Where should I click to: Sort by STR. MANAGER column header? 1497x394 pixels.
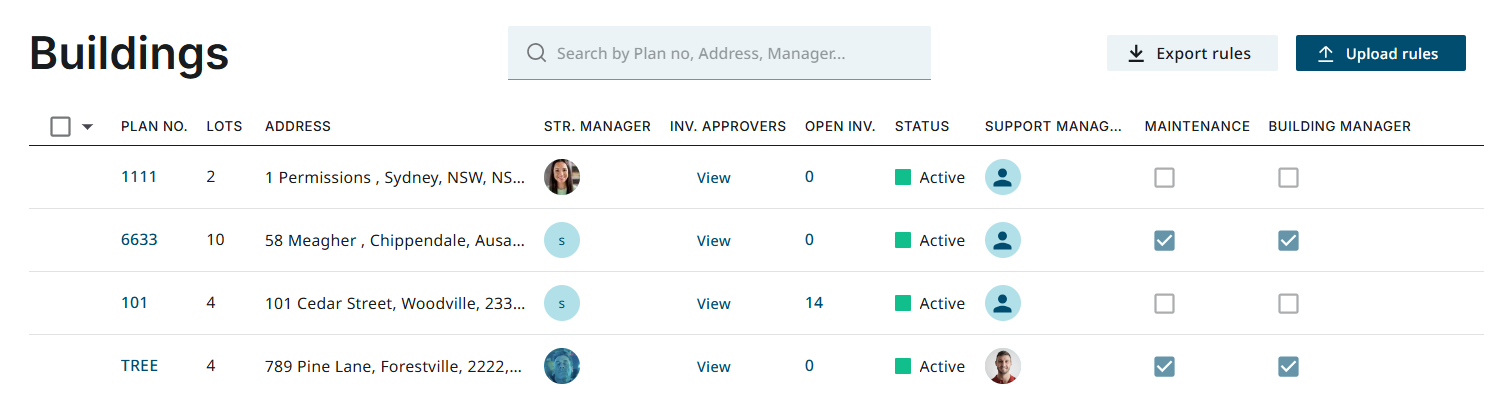pyautogui.click(x=597, y=126)
